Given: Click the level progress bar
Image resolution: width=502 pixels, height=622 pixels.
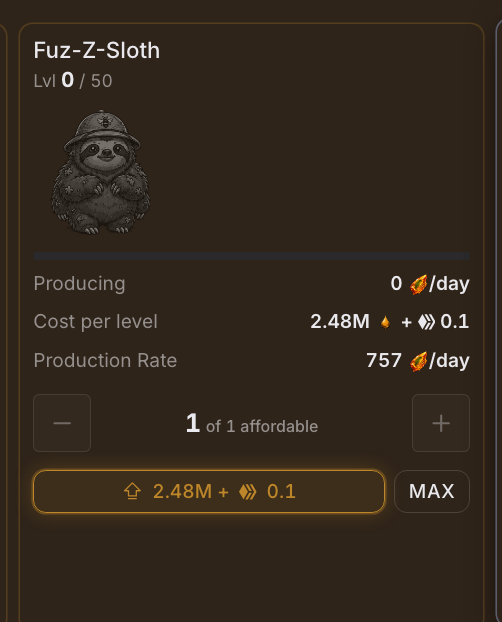Looking at the screenshot, I should [x=252, y=256].
